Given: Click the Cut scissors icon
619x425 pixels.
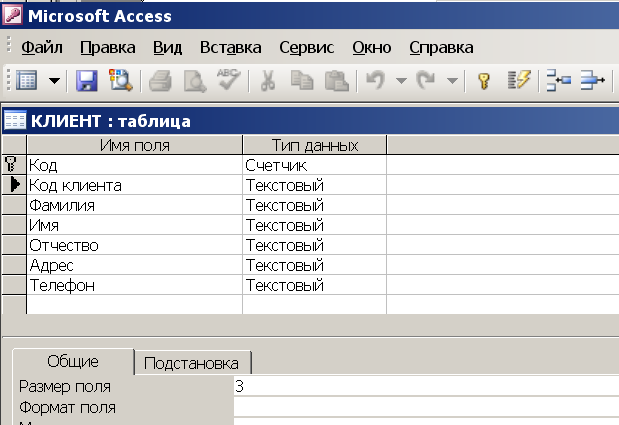Looking at the screenshot, I should click(x=268, y=81).
